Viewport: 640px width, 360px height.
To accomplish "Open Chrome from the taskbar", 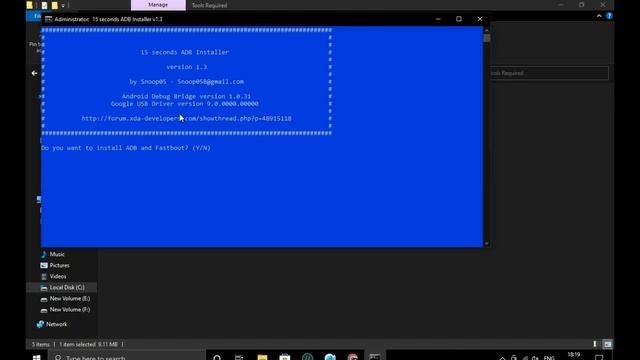I will click(x=353, y=357).
